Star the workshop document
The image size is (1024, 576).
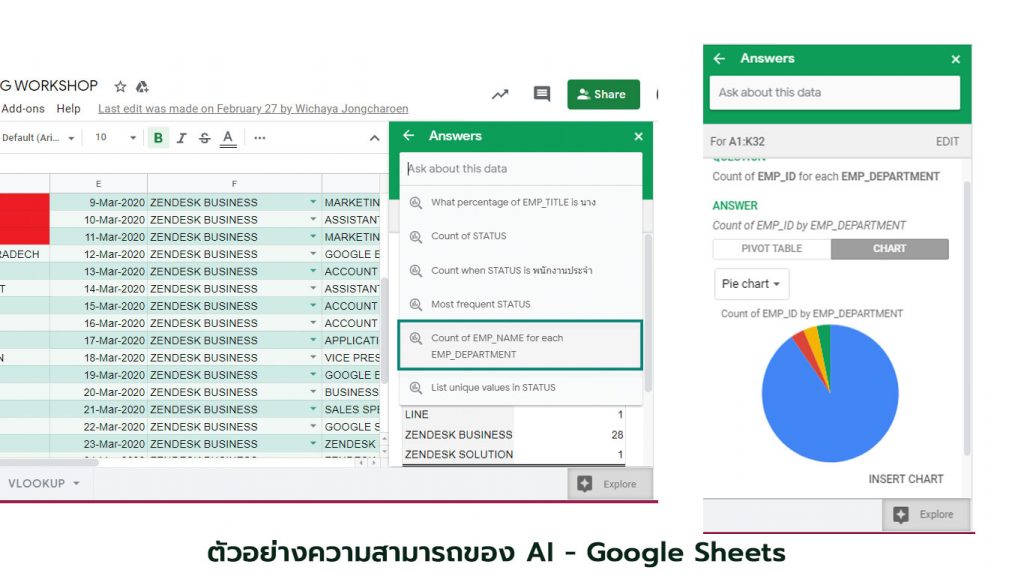pos(120,86)
